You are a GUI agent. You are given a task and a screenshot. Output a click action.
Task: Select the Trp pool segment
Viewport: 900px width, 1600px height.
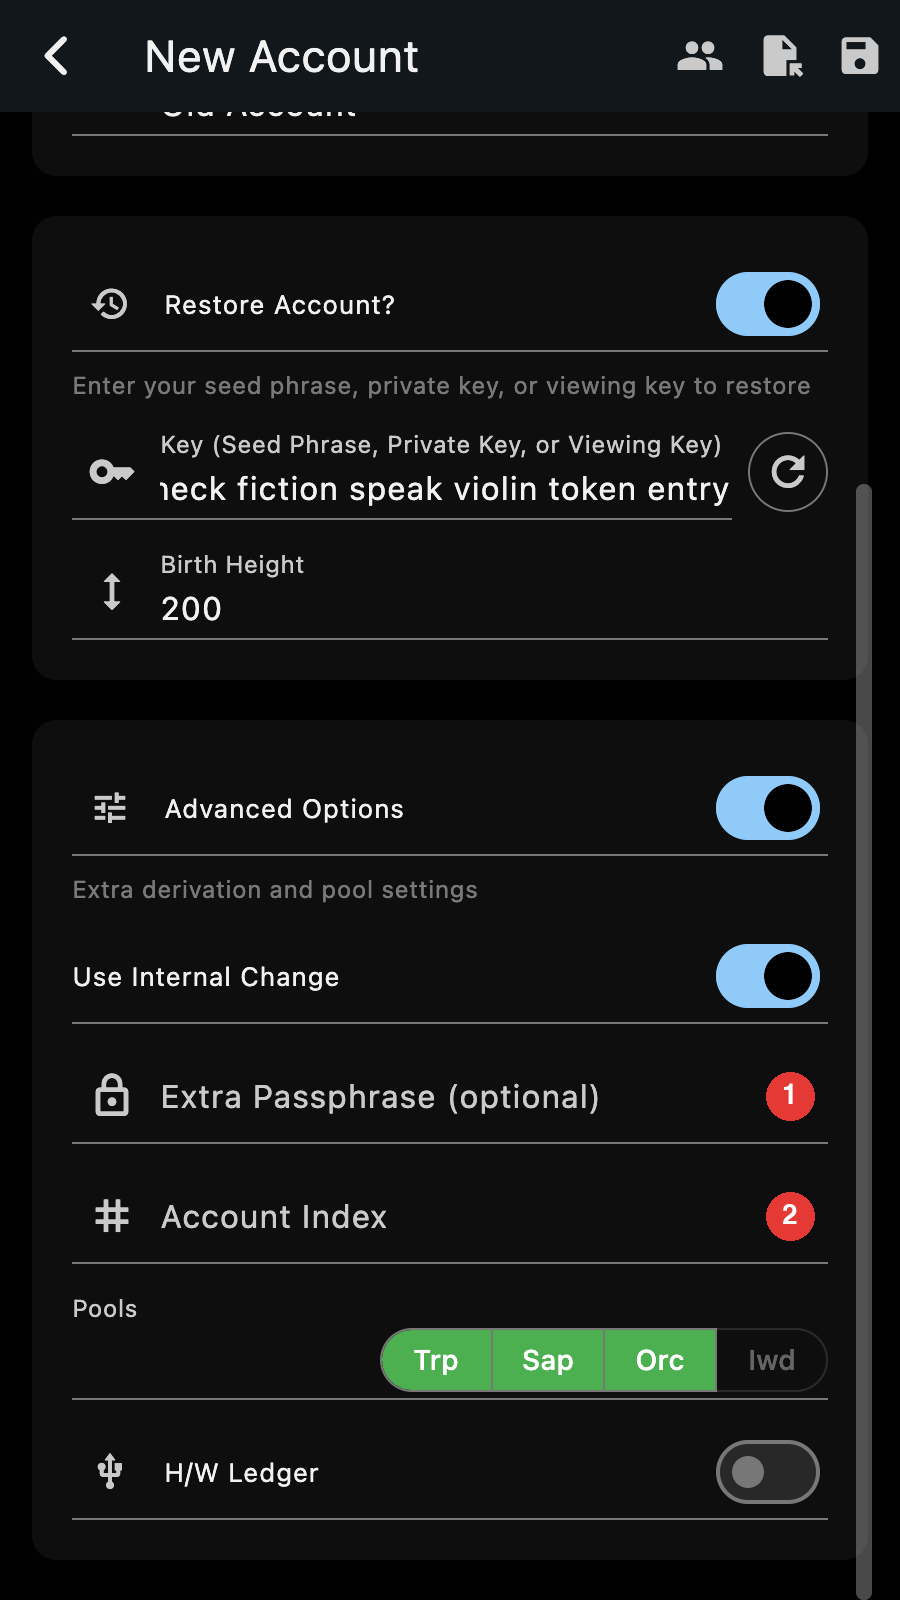[x=437, y=1360]
